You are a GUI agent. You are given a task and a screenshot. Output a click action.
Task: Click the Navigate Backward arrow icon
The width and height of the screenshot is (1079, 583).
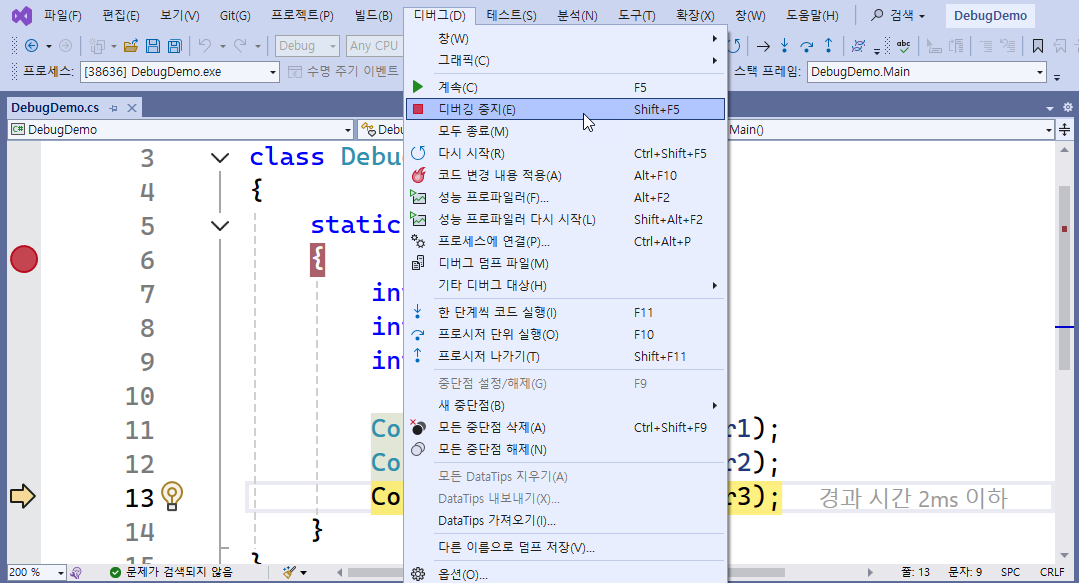[x=32, y=45]
